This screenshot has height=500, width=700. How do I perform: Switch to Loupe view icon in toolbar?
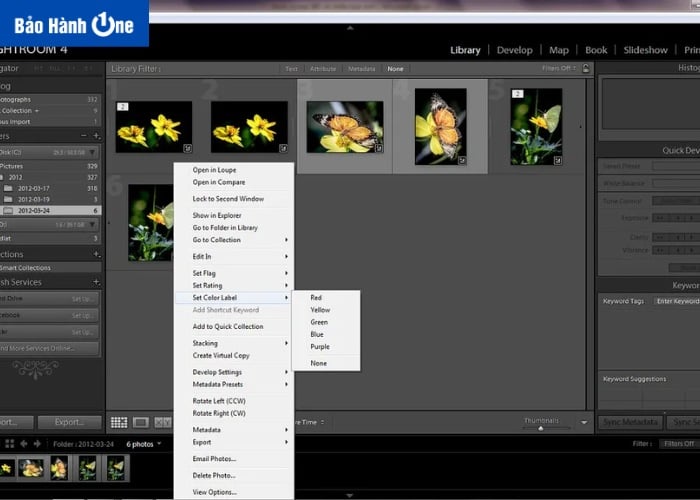pos(141,422)
